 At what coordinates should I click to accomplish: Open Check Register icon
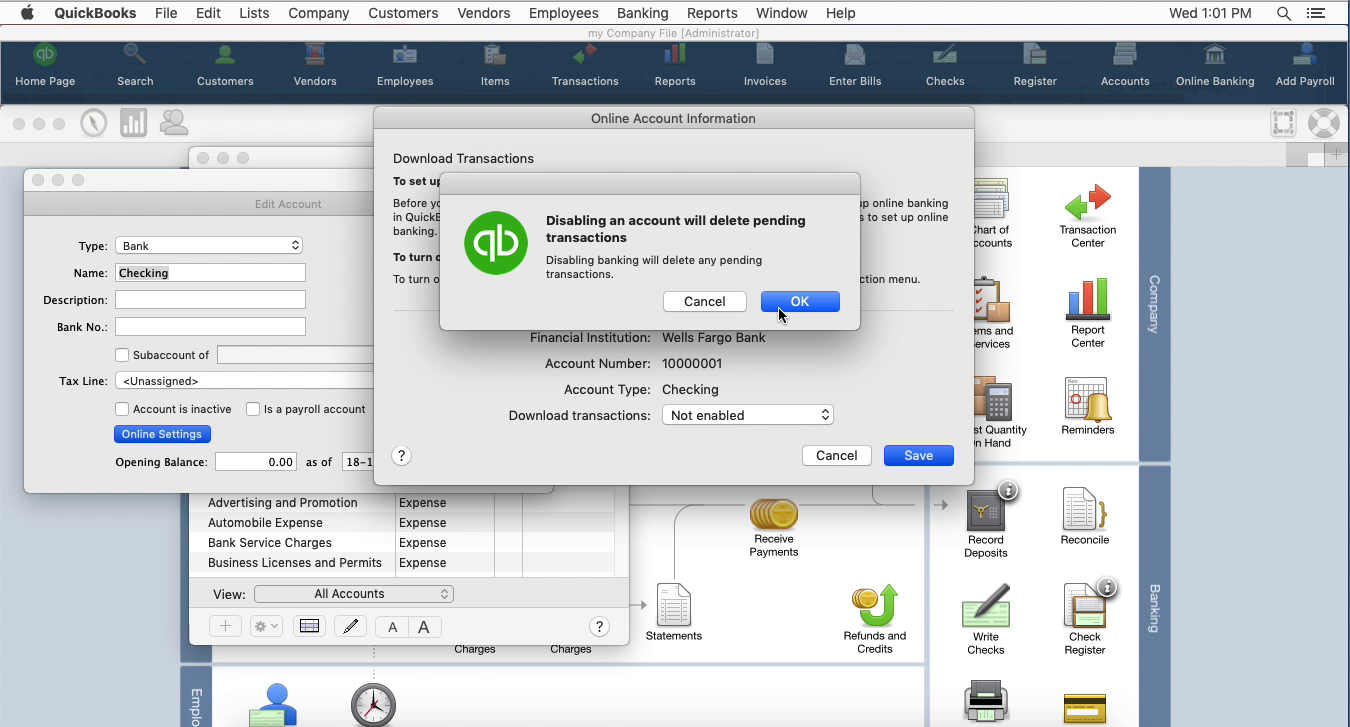[1085, 620]
